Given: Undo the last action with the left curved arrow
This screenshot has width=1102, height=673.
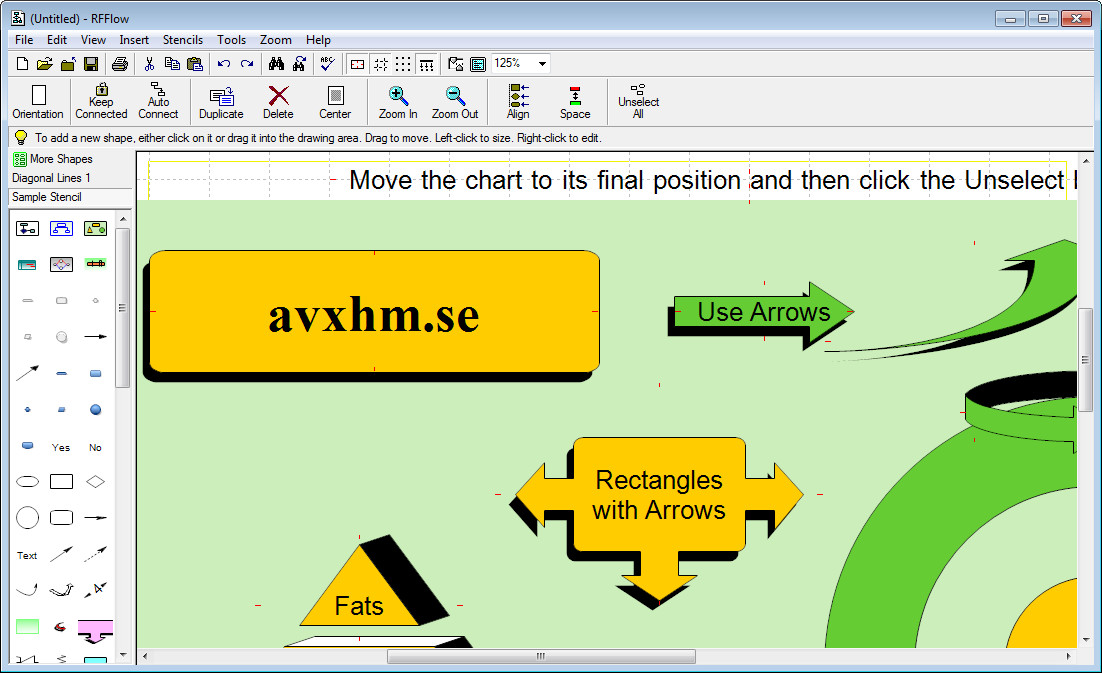Looking at the screenshot, I should click(x=223, y=64).
